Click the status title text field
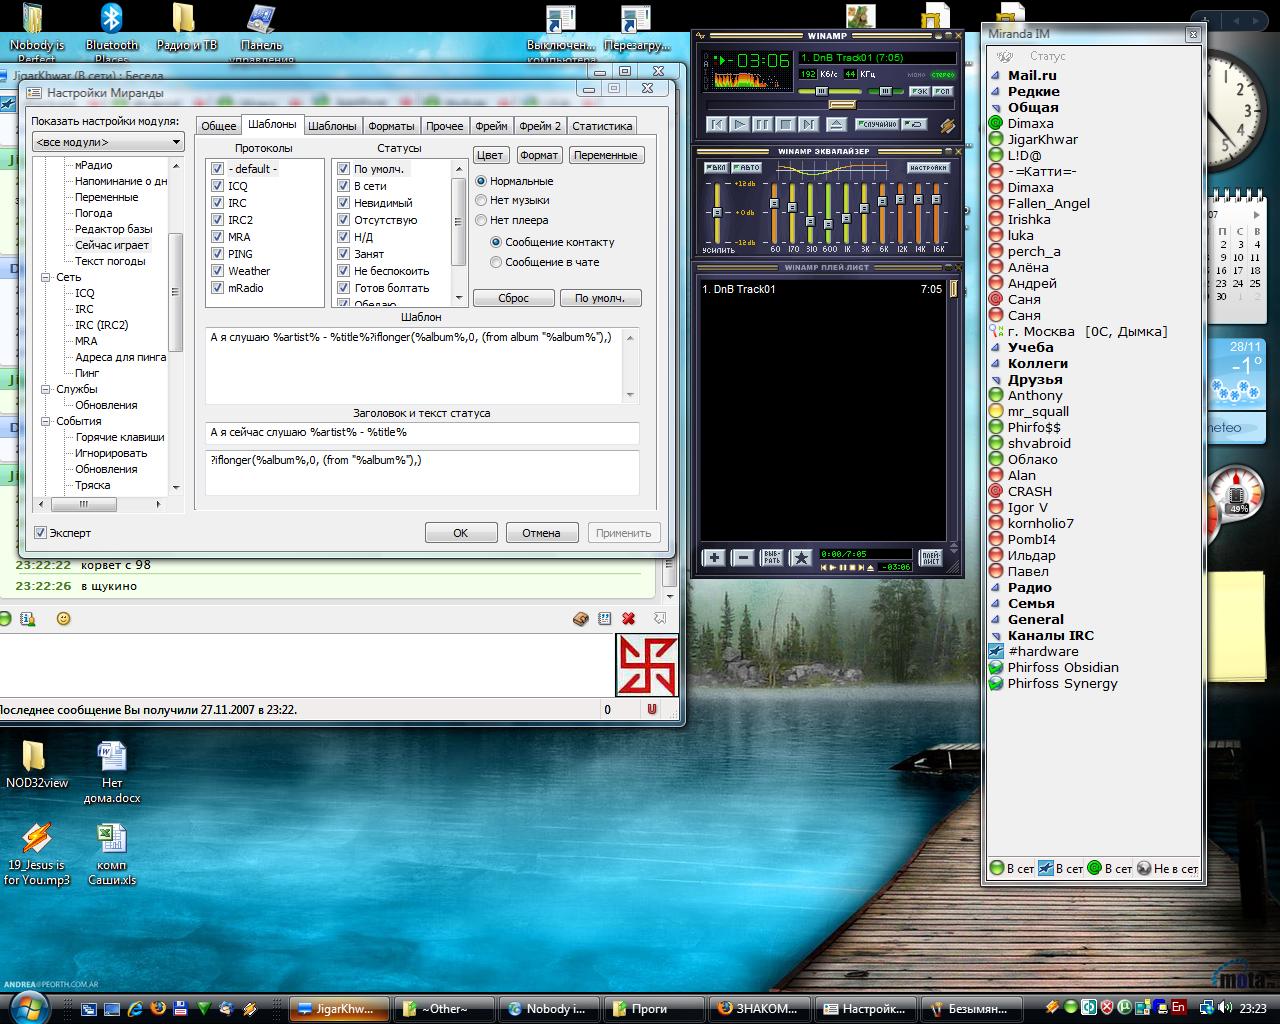Screen dimensions: 1280x1024 point(421,433)
